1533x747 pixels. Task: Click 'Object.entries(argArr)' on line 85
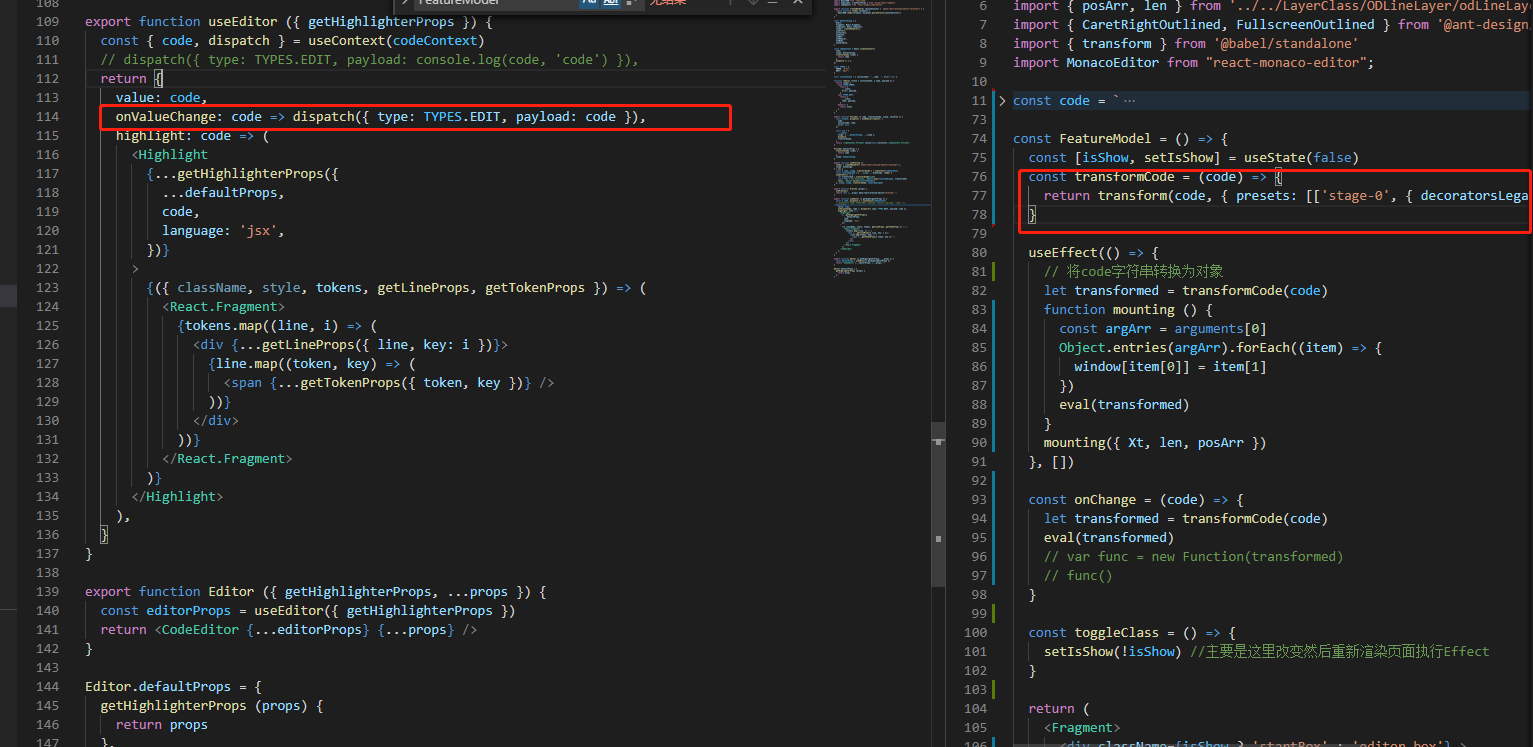1144,348
